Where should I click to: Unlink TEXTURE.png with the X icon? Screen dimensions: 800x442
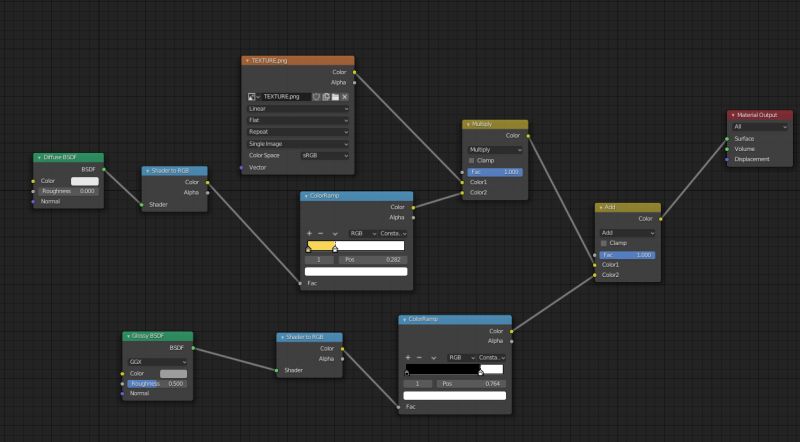point(345,96)
